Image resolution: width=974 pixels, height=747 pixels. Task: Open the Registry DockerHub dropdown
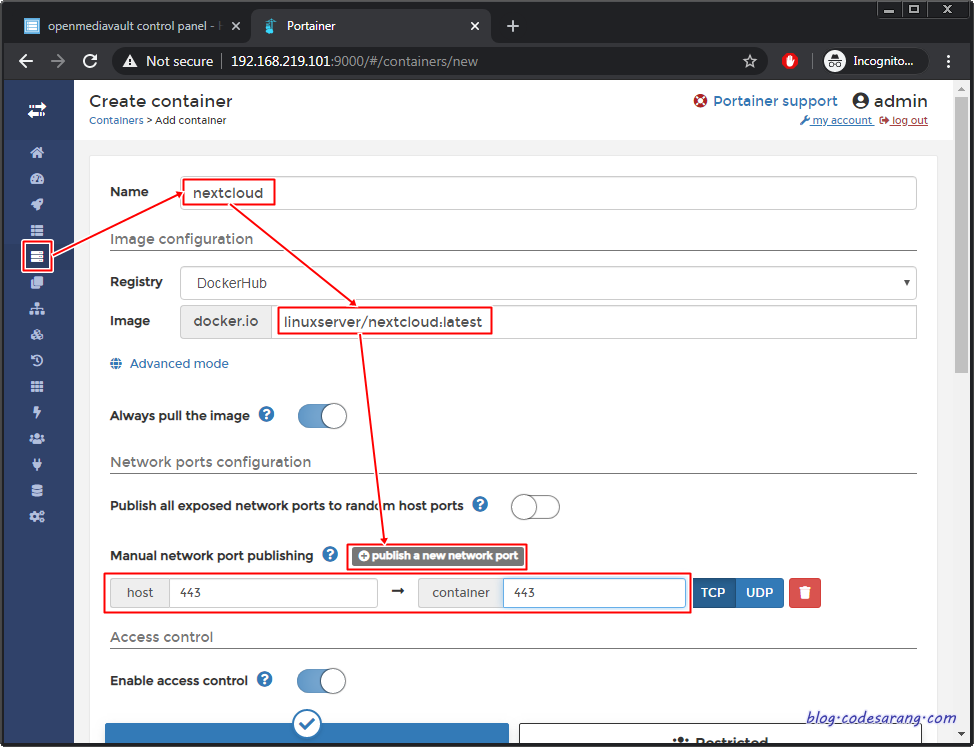548,283
